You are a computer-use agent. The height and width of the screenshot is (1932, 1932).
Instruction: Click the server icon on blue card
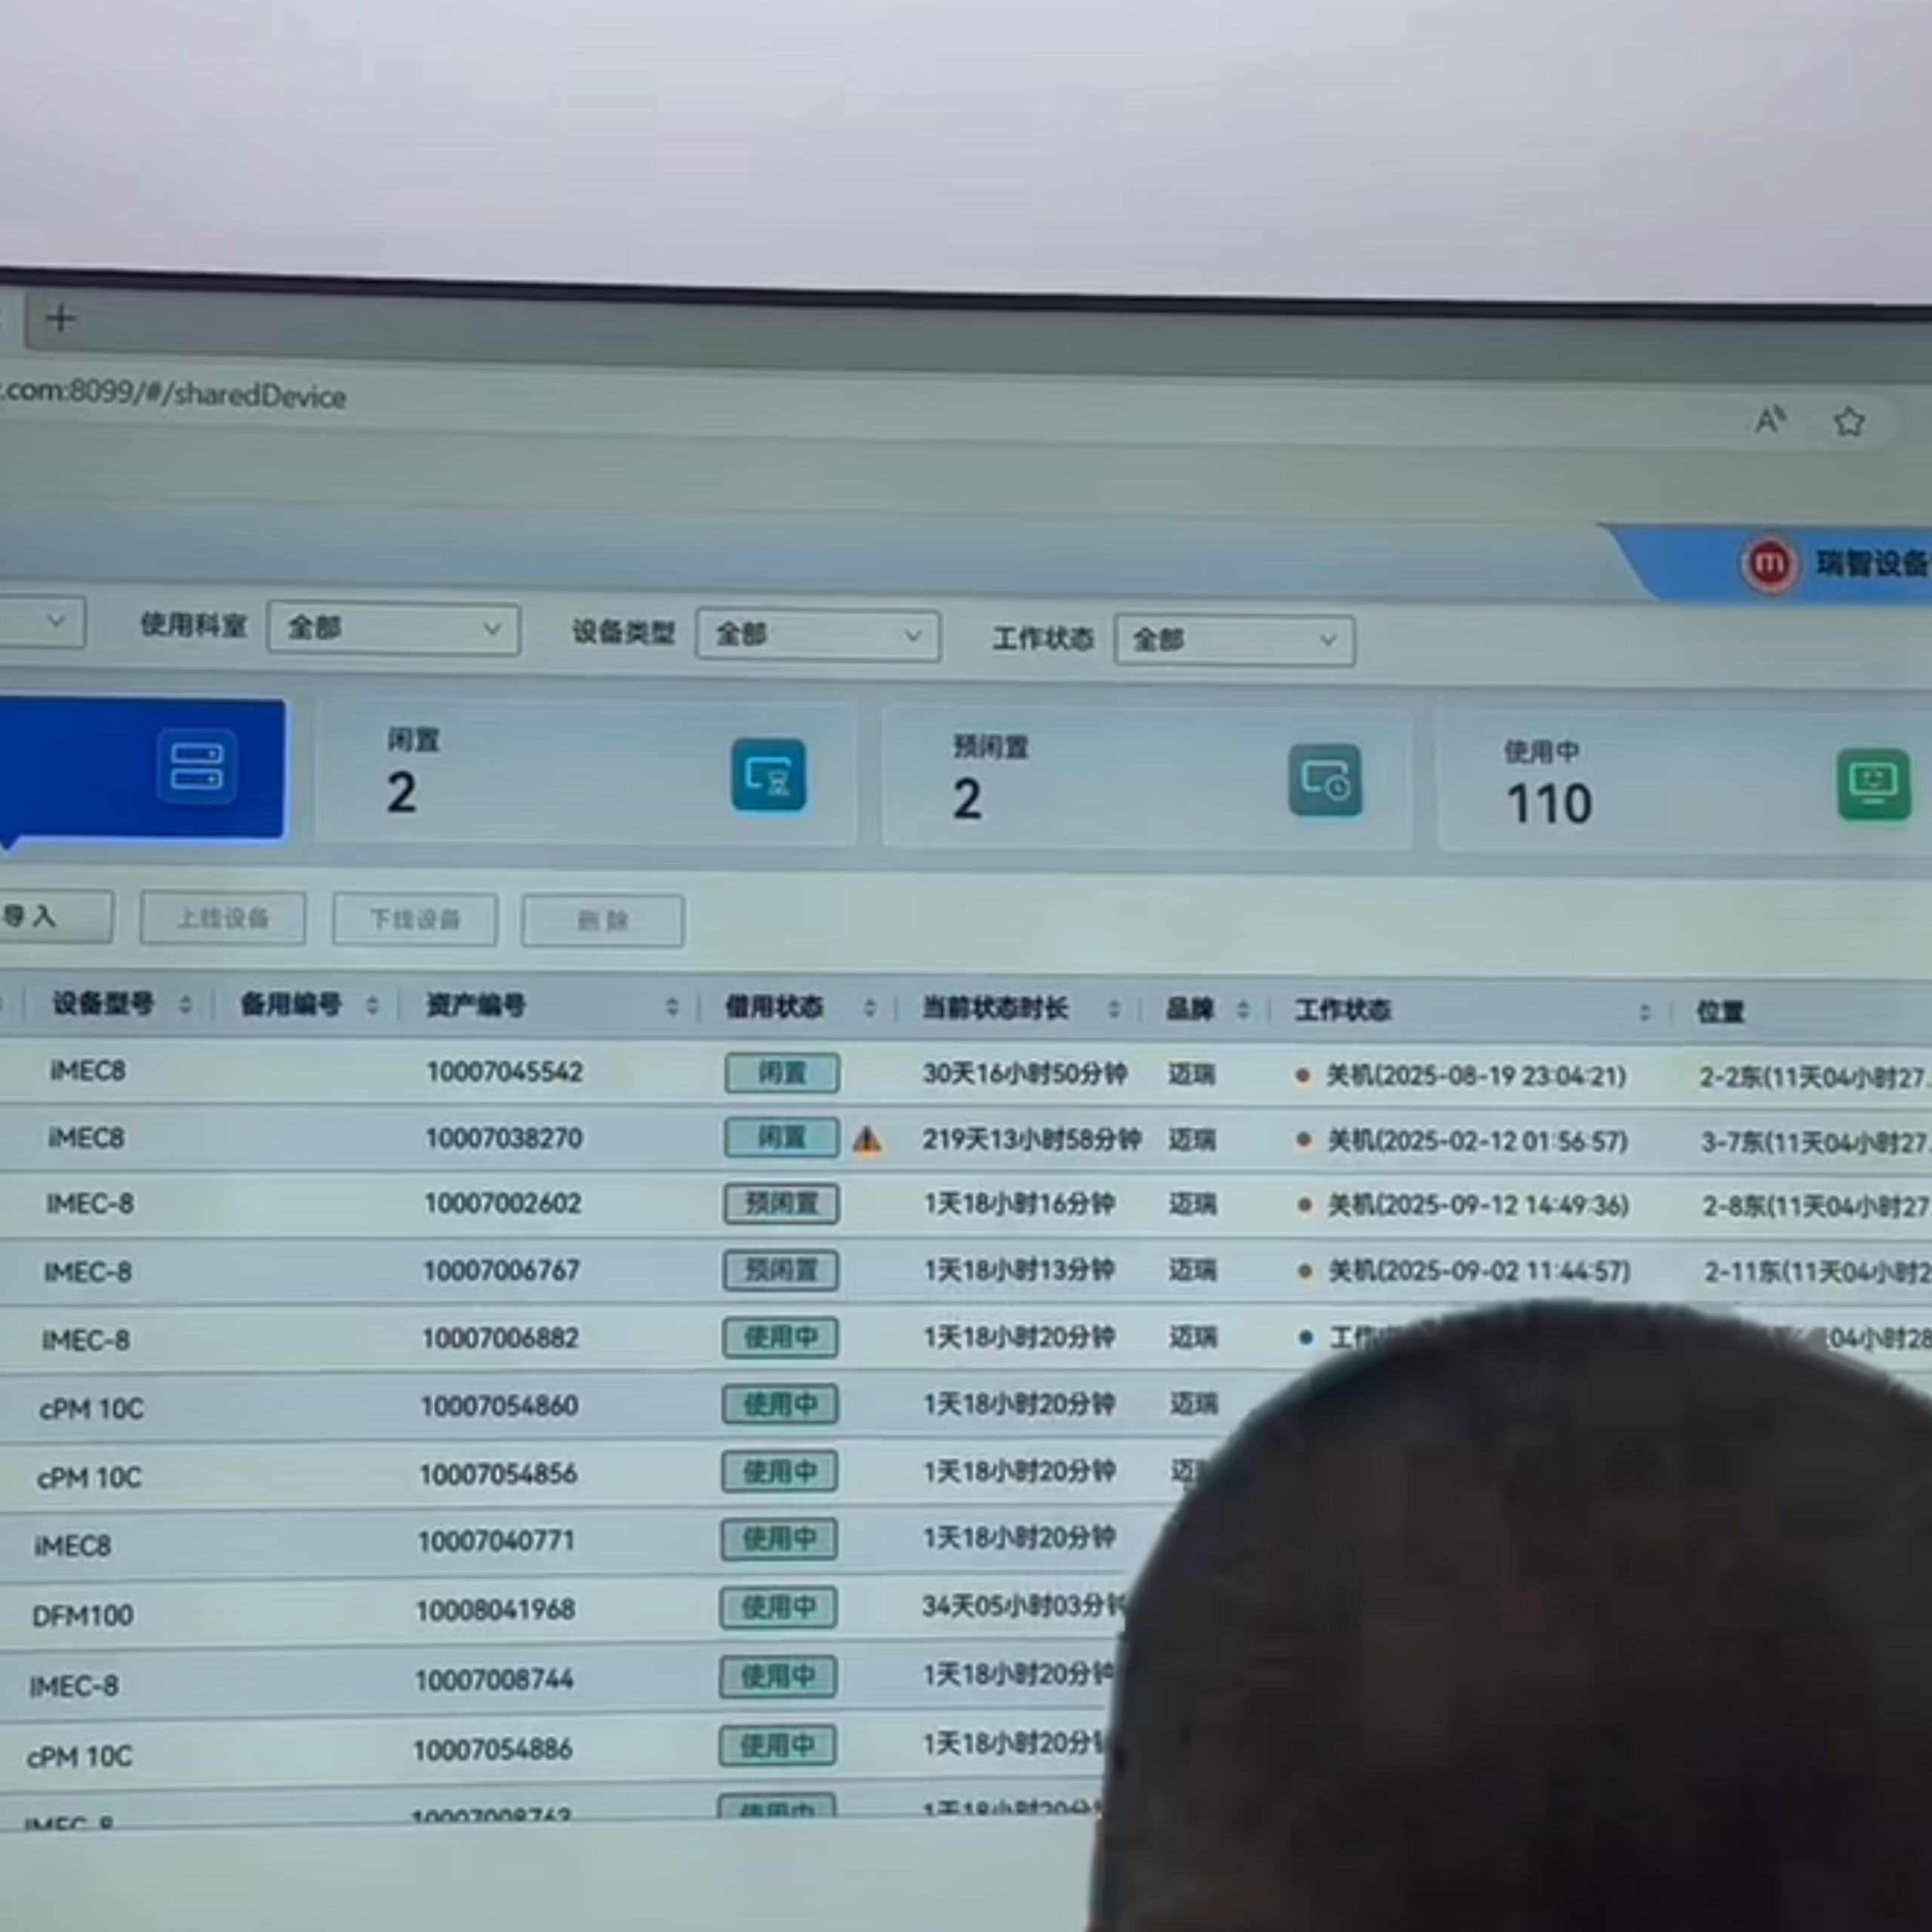pos(197,767)
